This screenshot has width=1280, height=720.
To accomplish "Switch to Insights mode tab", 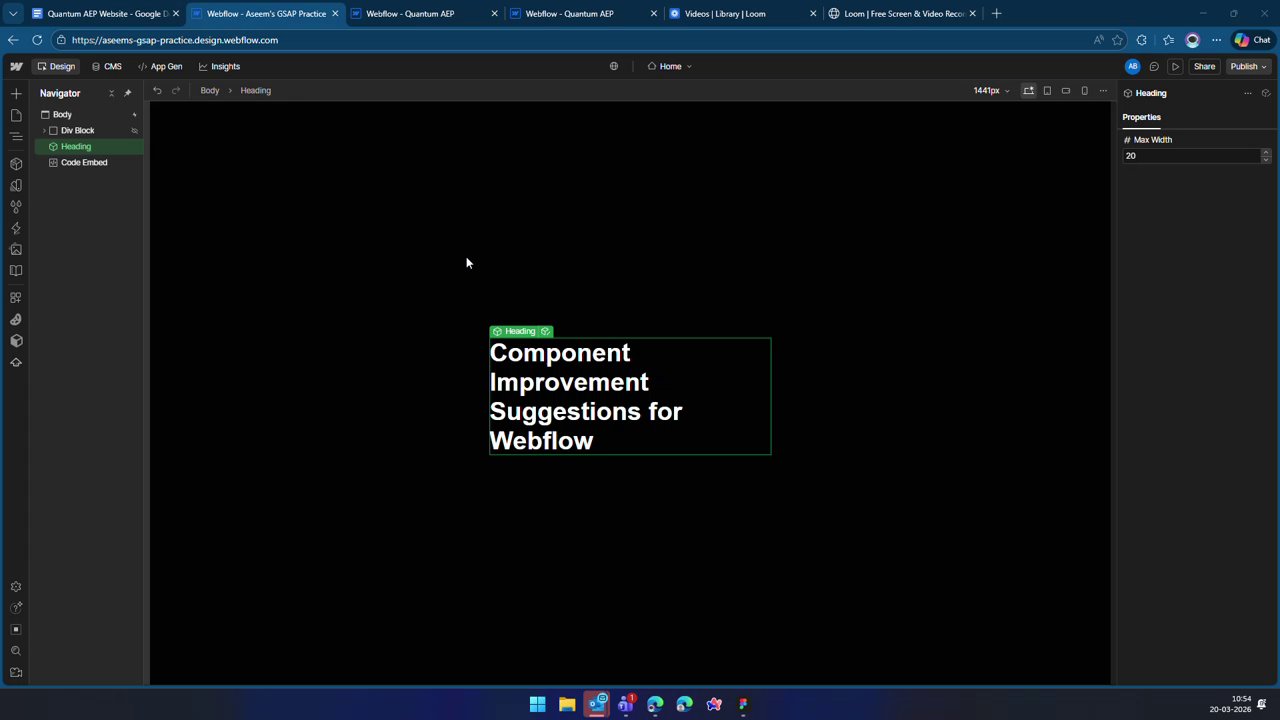I will [219, 66].
